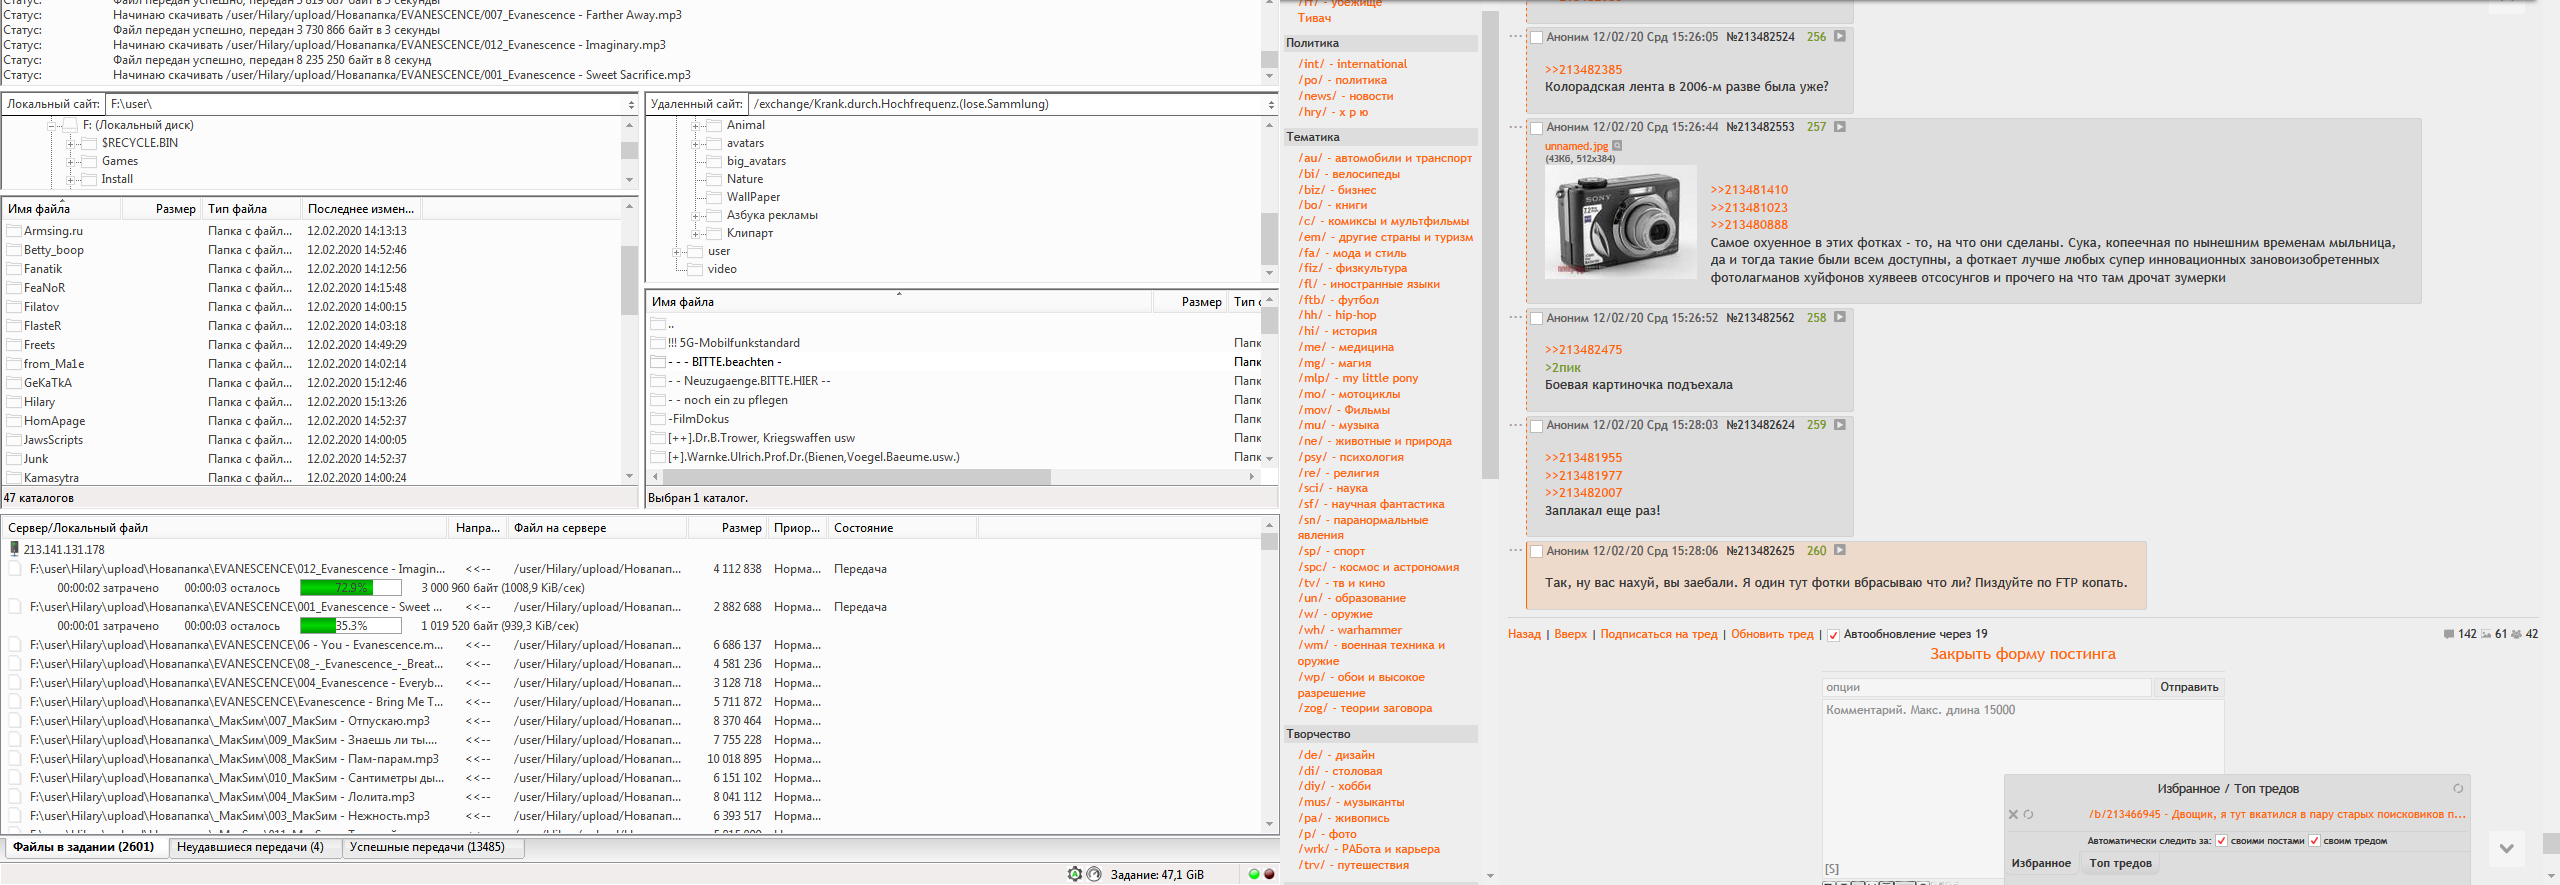The image size is (2560, 885).
Task: Click the reply arrow icon on post 256
Action: coord(1839,36)
